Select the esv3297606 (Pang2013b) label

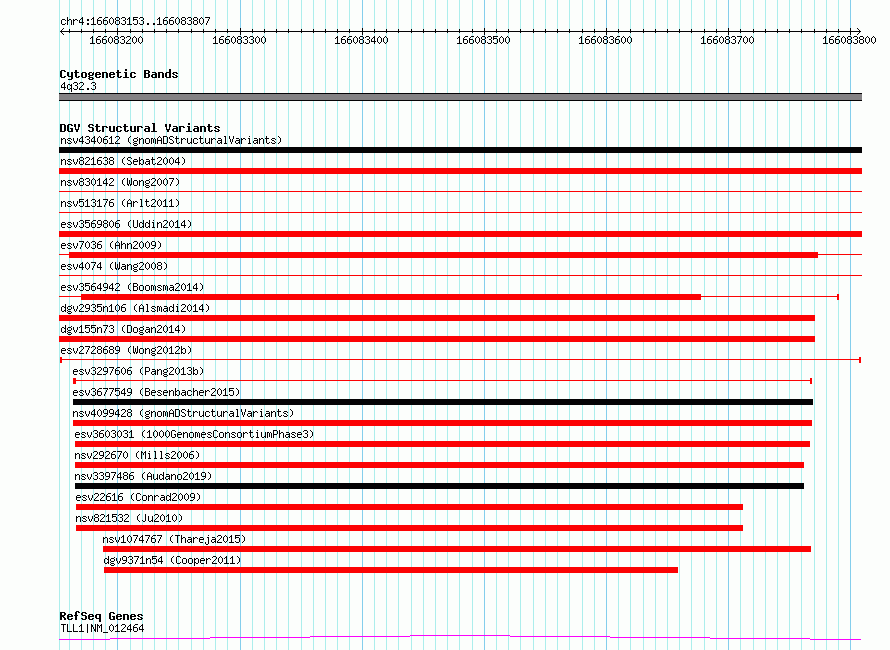click(x=138, y=371)
